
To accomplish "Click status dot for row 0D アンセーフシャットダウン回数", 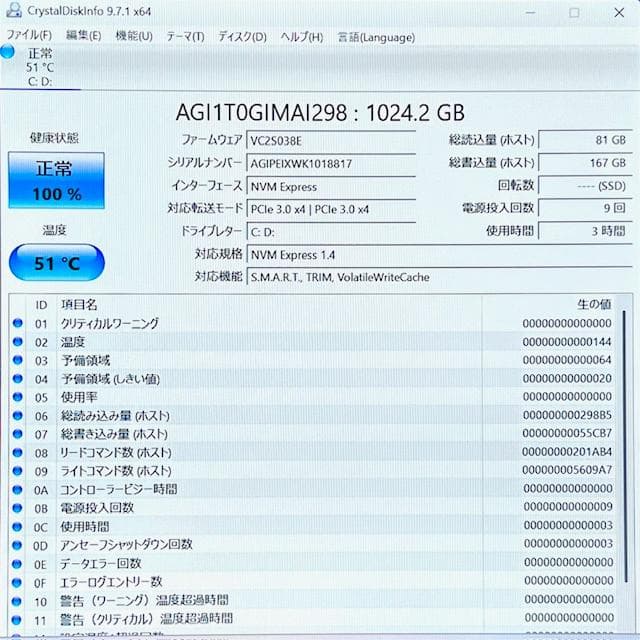I will tap(17, 545).
